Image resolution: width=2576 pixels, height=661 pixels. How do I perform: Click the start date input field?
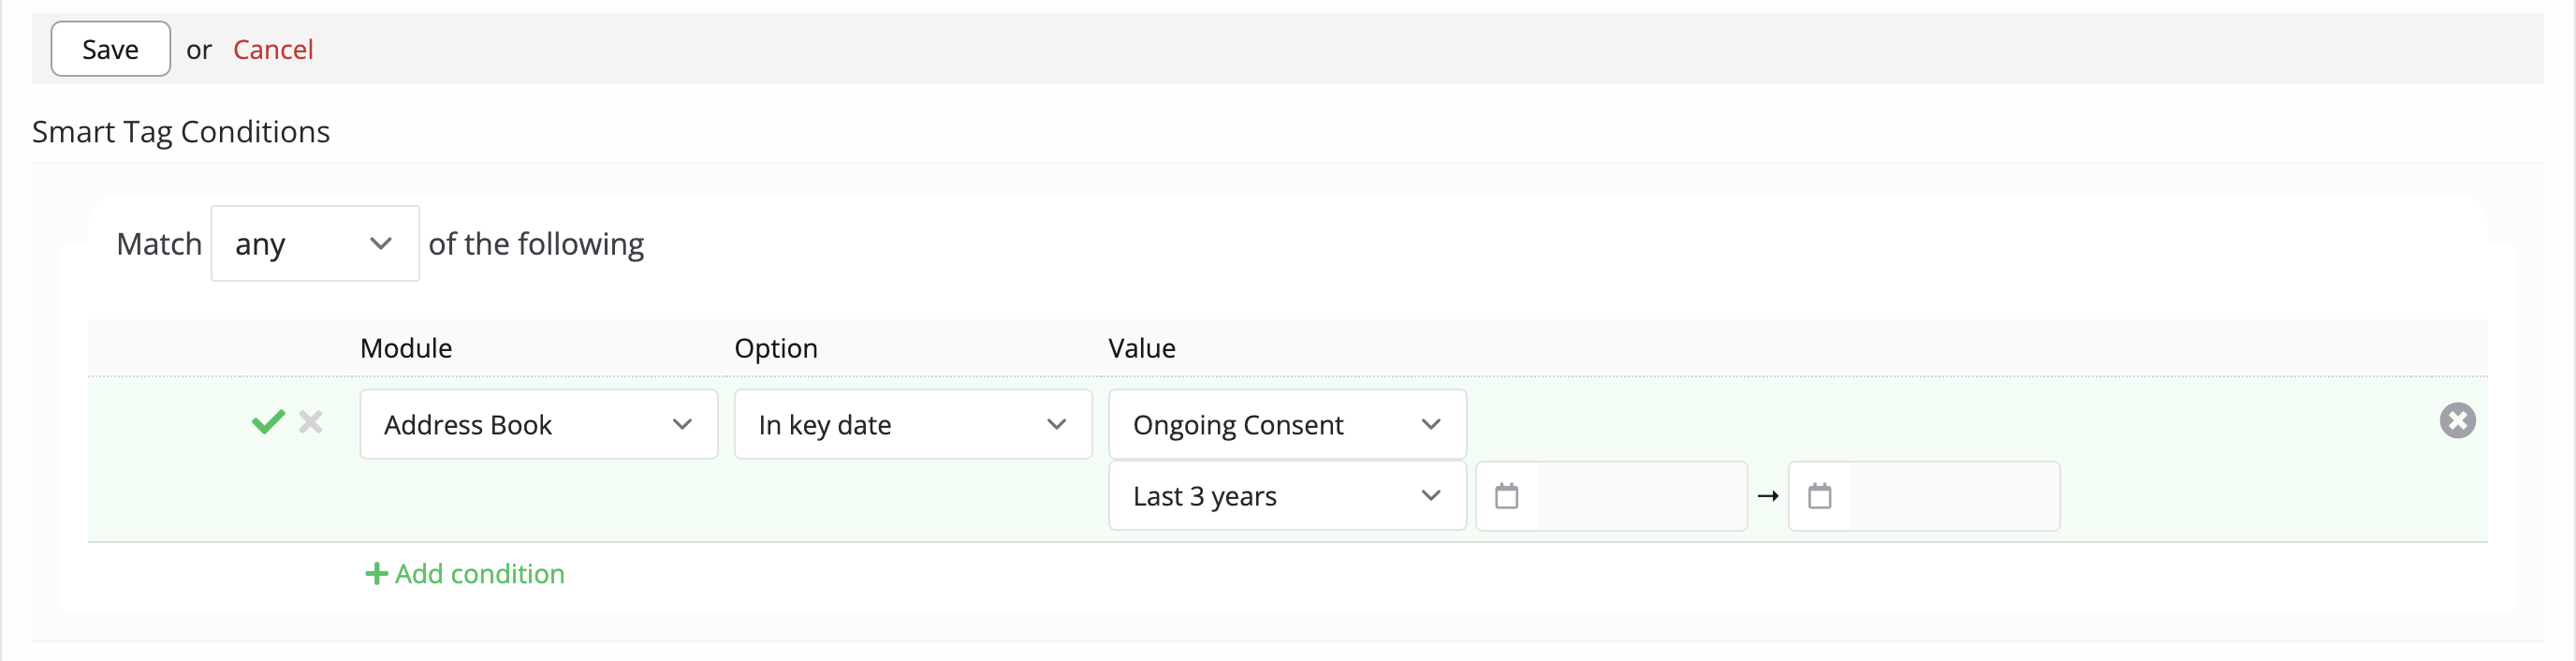tap(1641, 496)
